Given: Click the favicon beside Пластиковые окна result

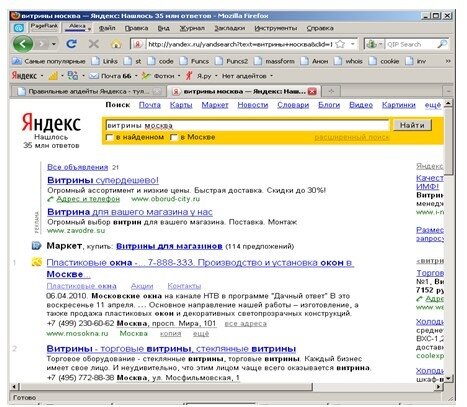Looking at the screenshot, I should (37, 262).
